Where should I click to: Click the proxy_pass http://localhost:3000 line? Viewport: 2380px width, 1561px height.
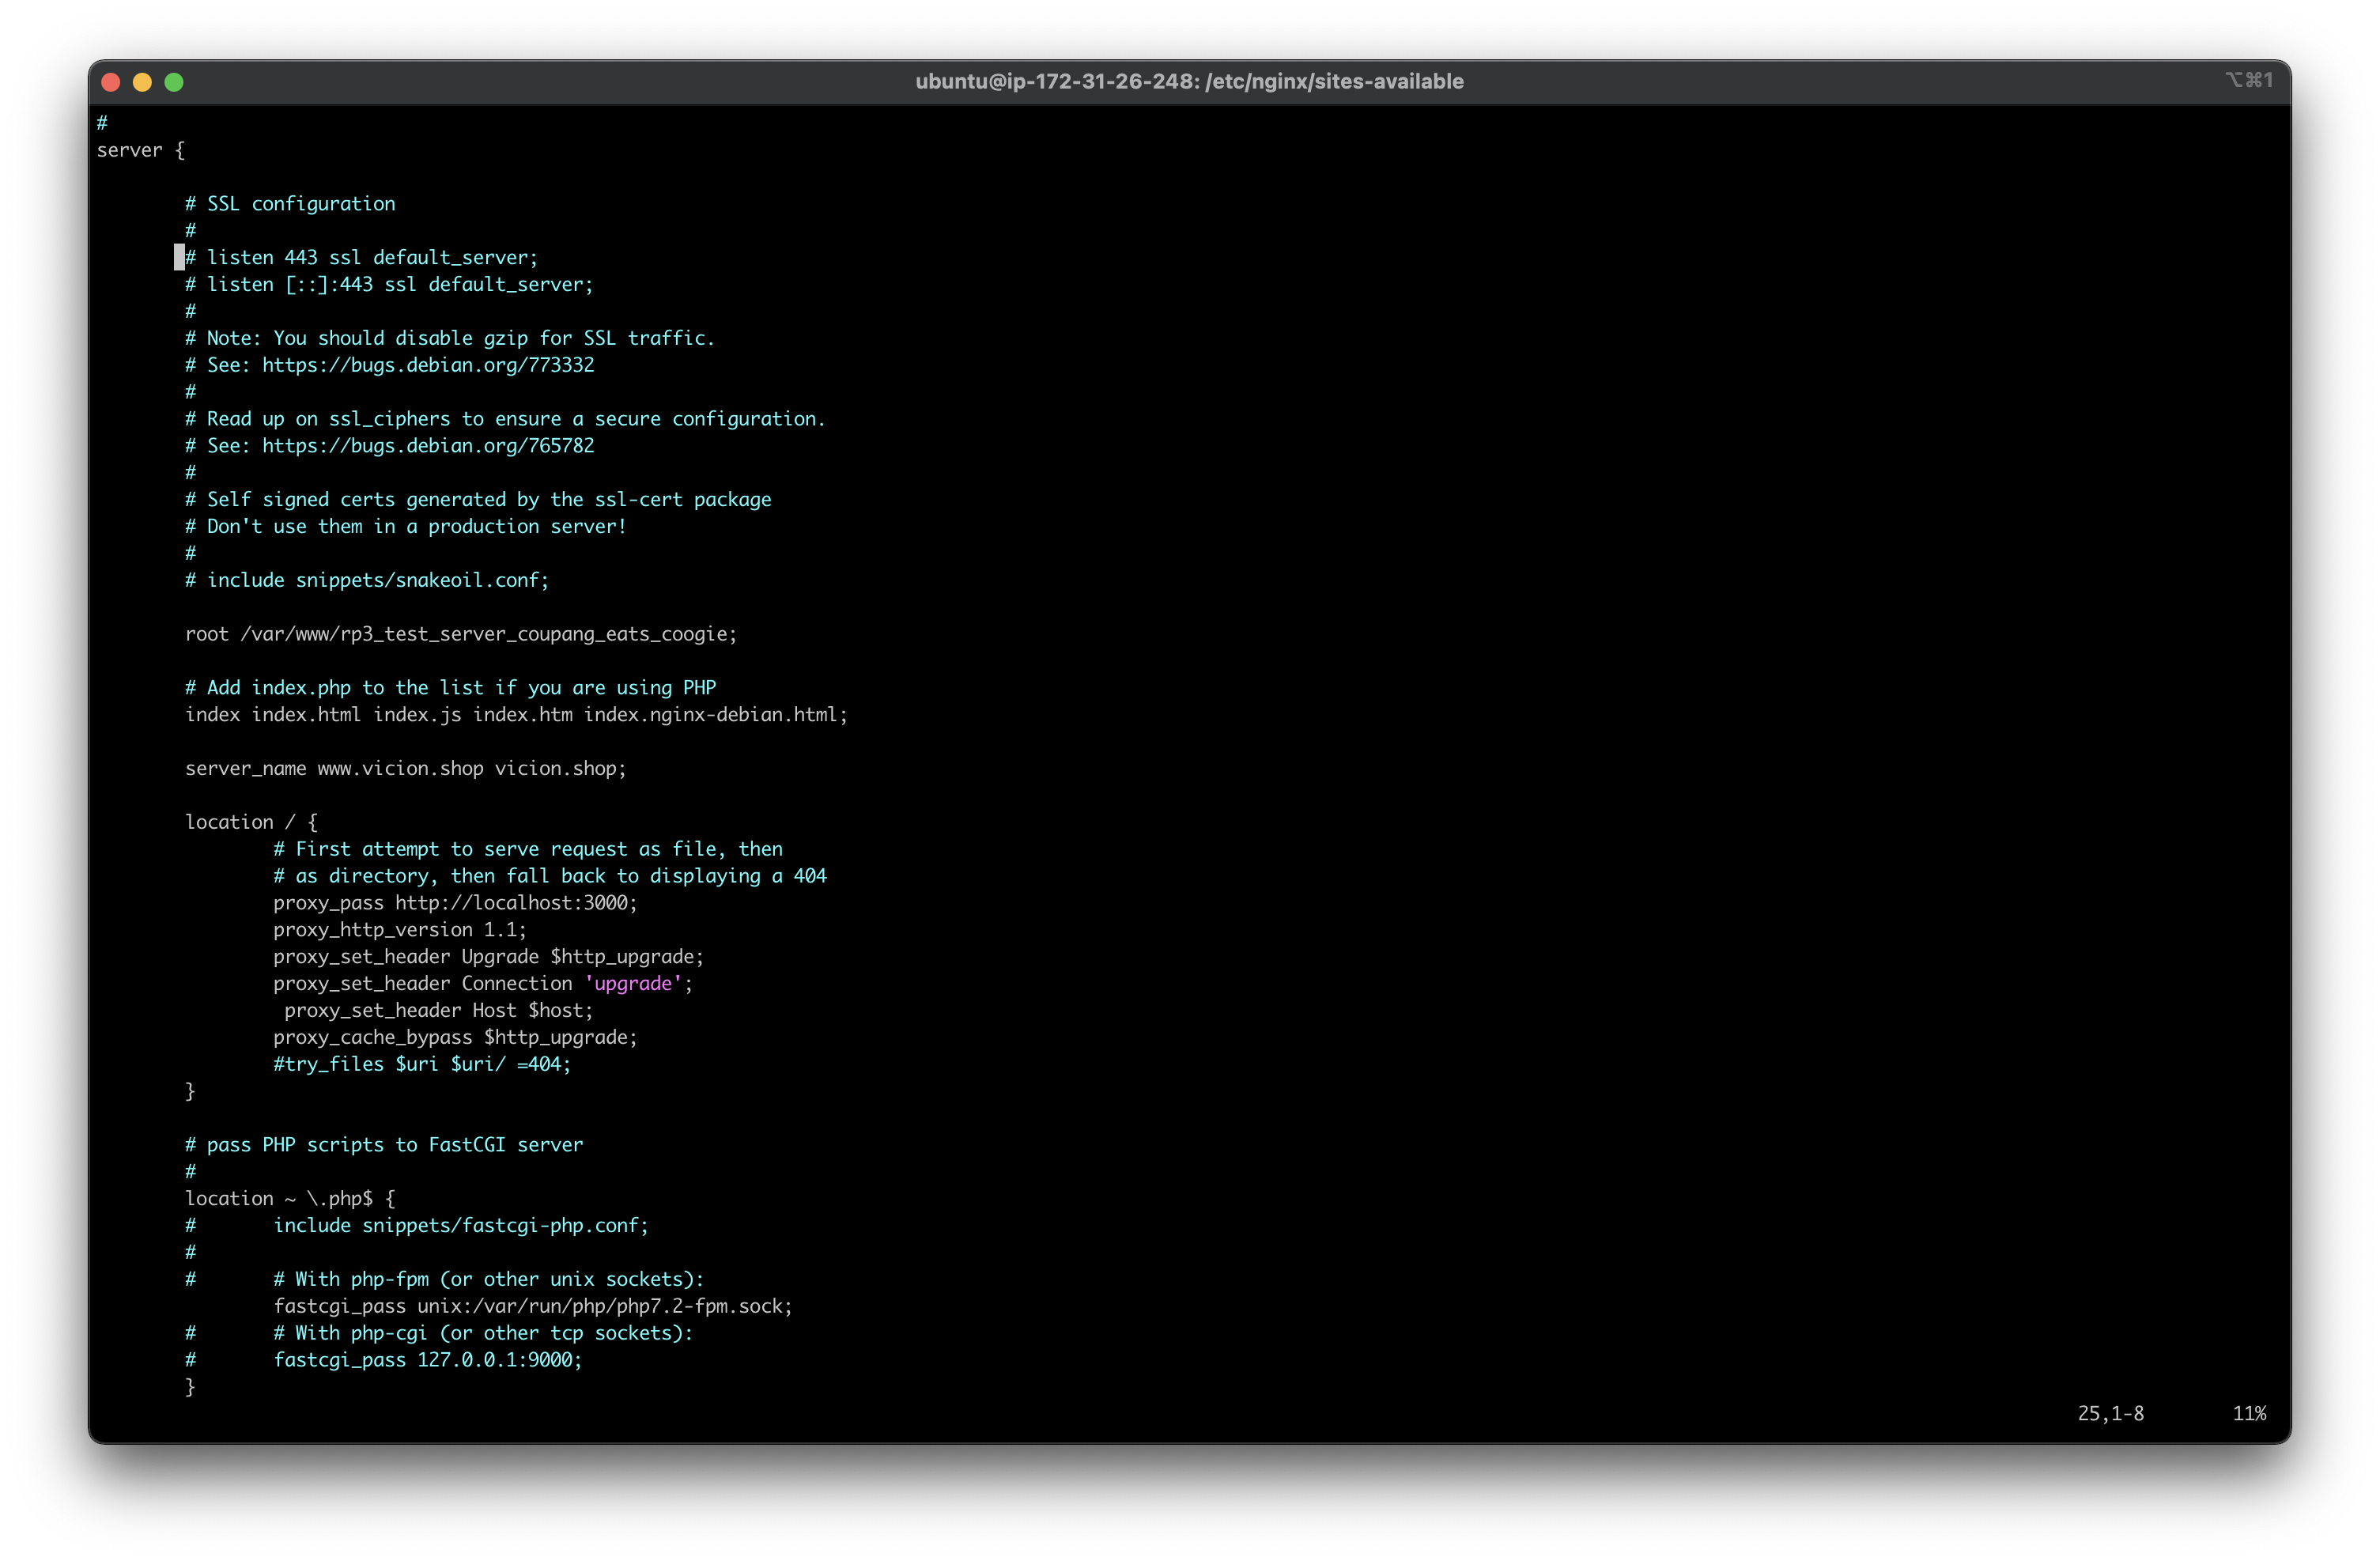[x=455, y=903]
